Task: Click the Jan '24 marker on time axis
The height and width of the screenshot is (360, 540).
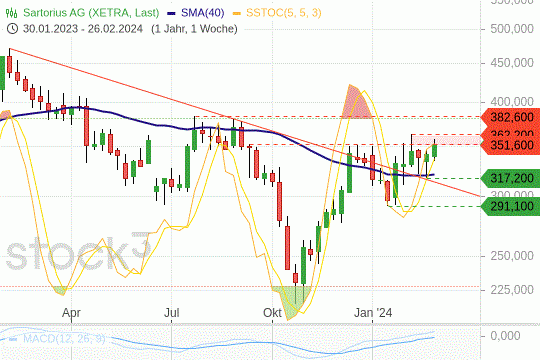Action: pyautogui.click(x=373, y=313)
